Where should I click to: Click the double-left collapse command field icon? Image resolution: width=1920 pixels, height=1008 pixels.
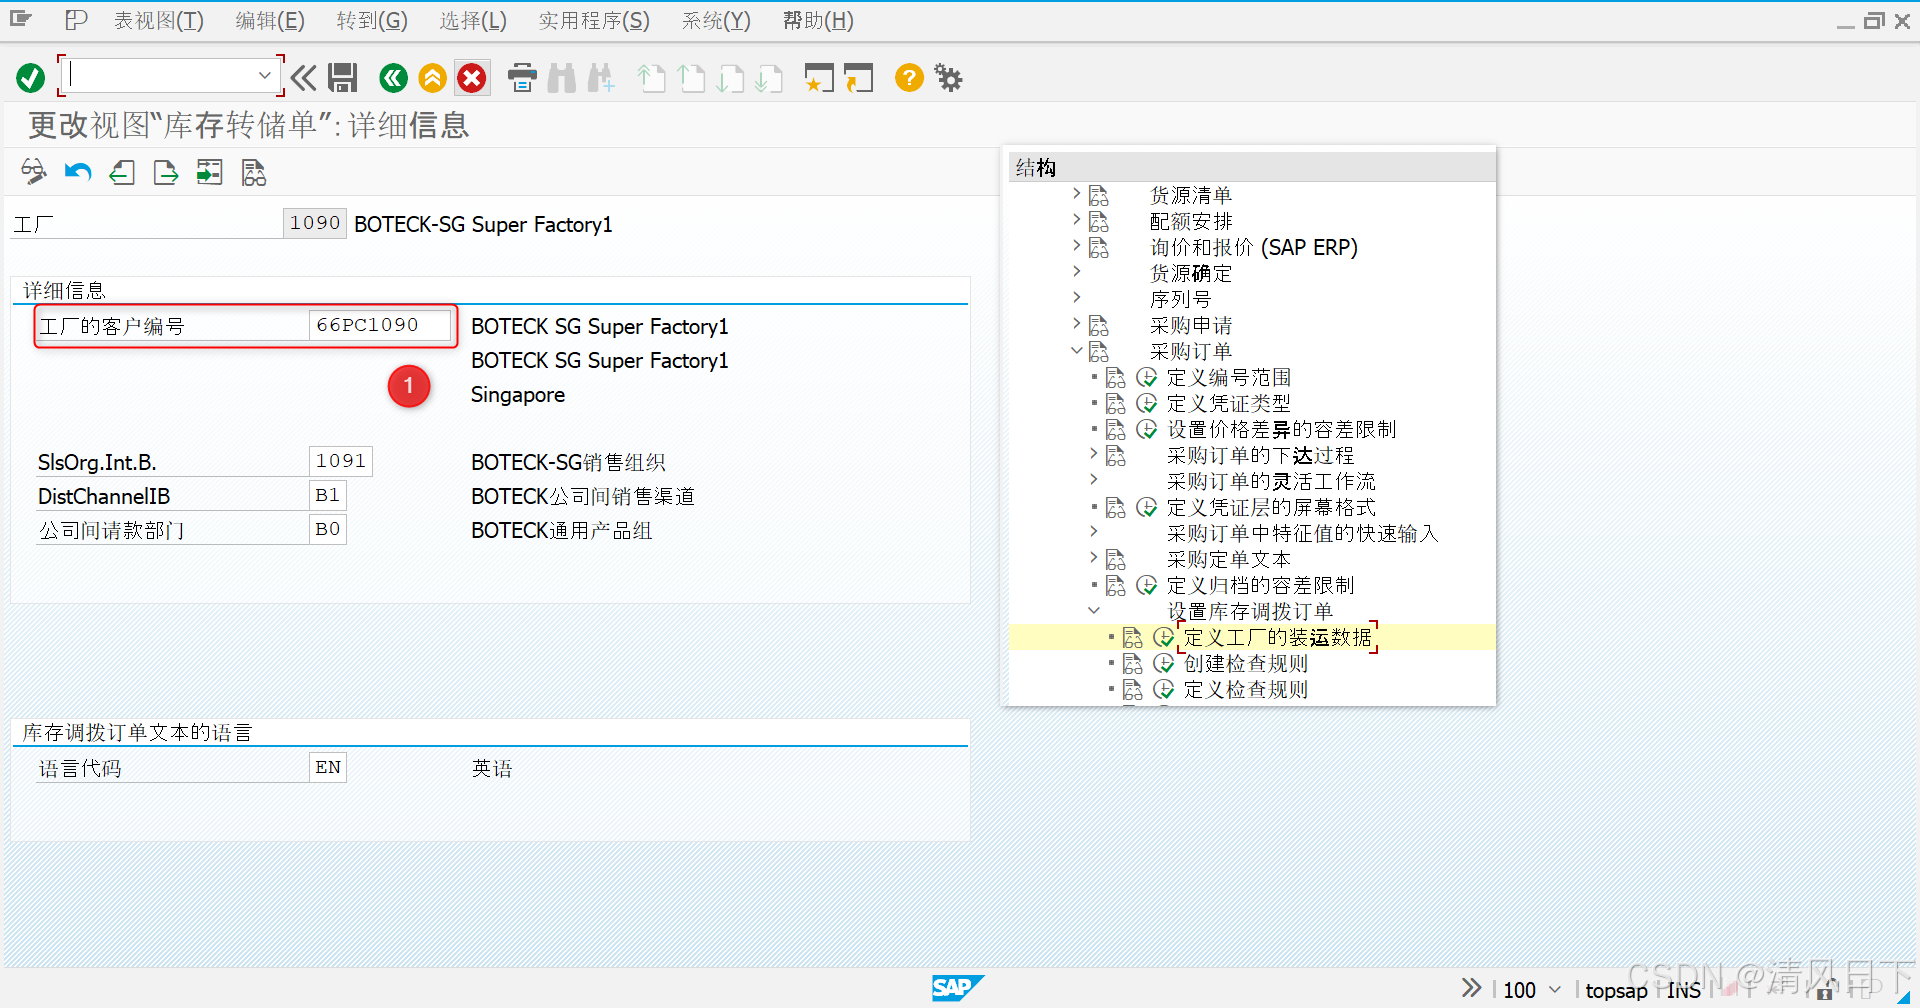coord(303,78)
